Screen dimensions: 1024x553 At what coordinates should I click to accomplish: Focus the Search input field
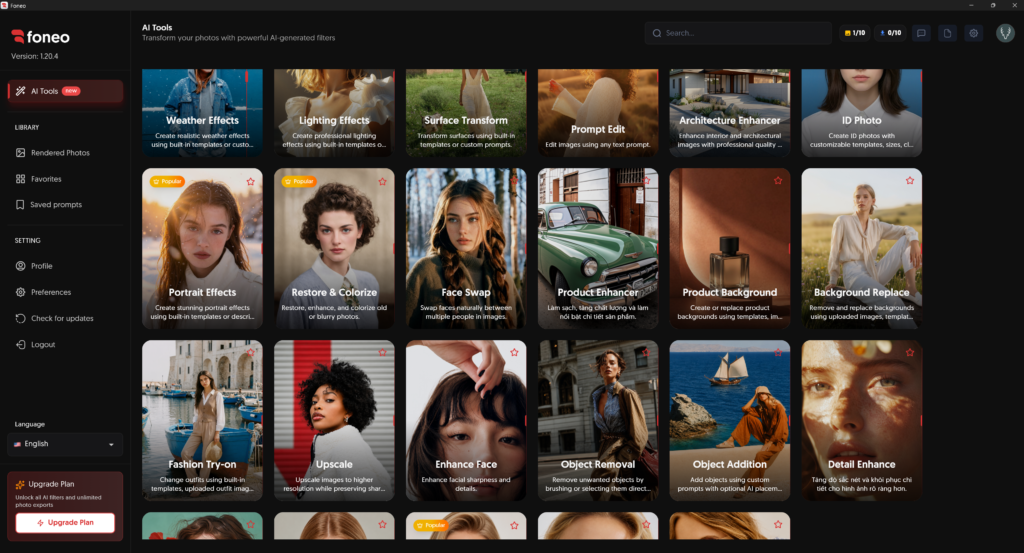tap(738, 33)
